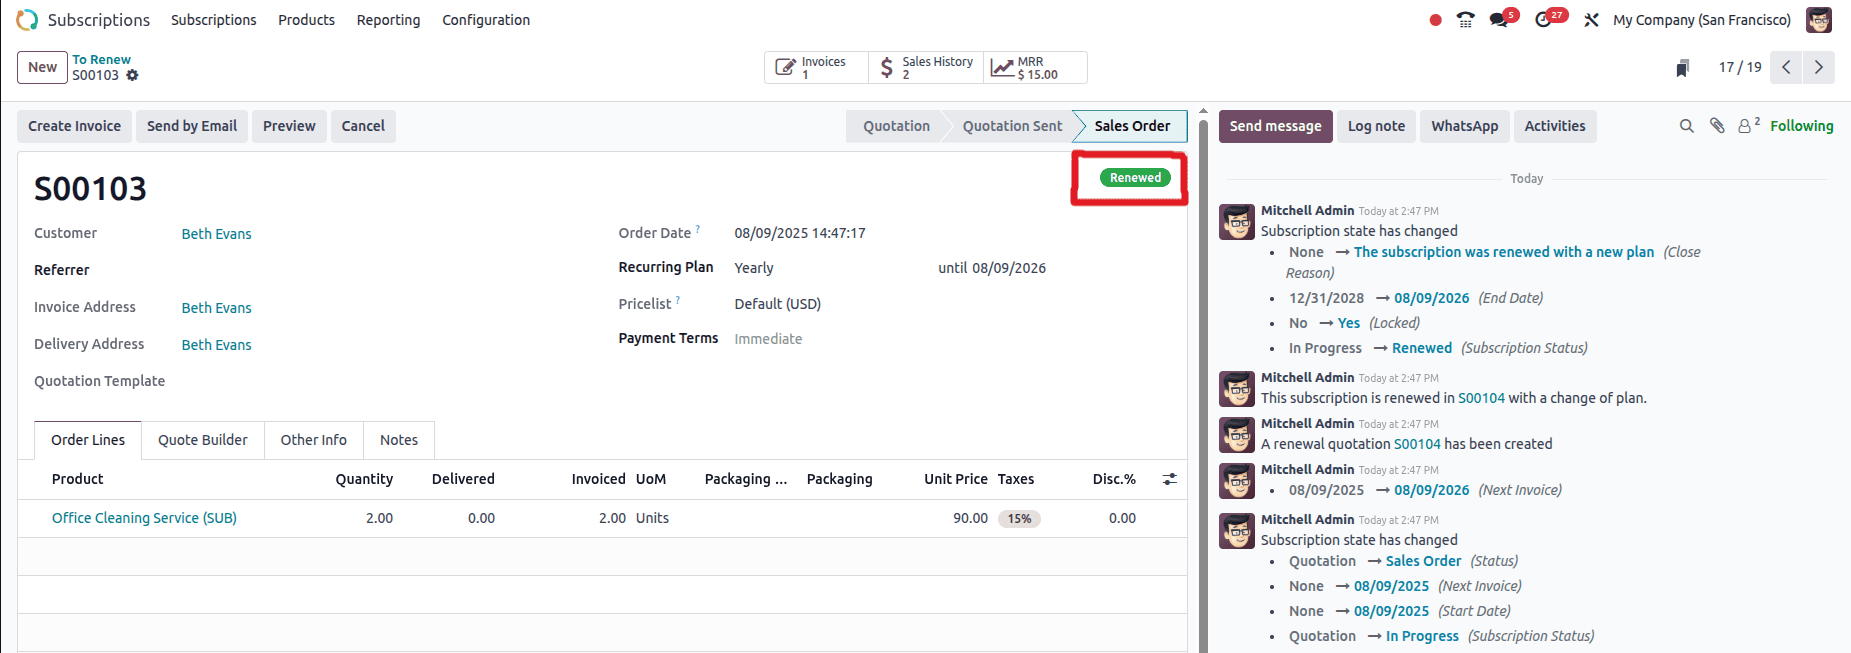Image resolution: width=1851 pixels, height=653 pixels.
Task: Switch to the Quote Builder tab
Action: pyautogui.click(x=203, y=440)
